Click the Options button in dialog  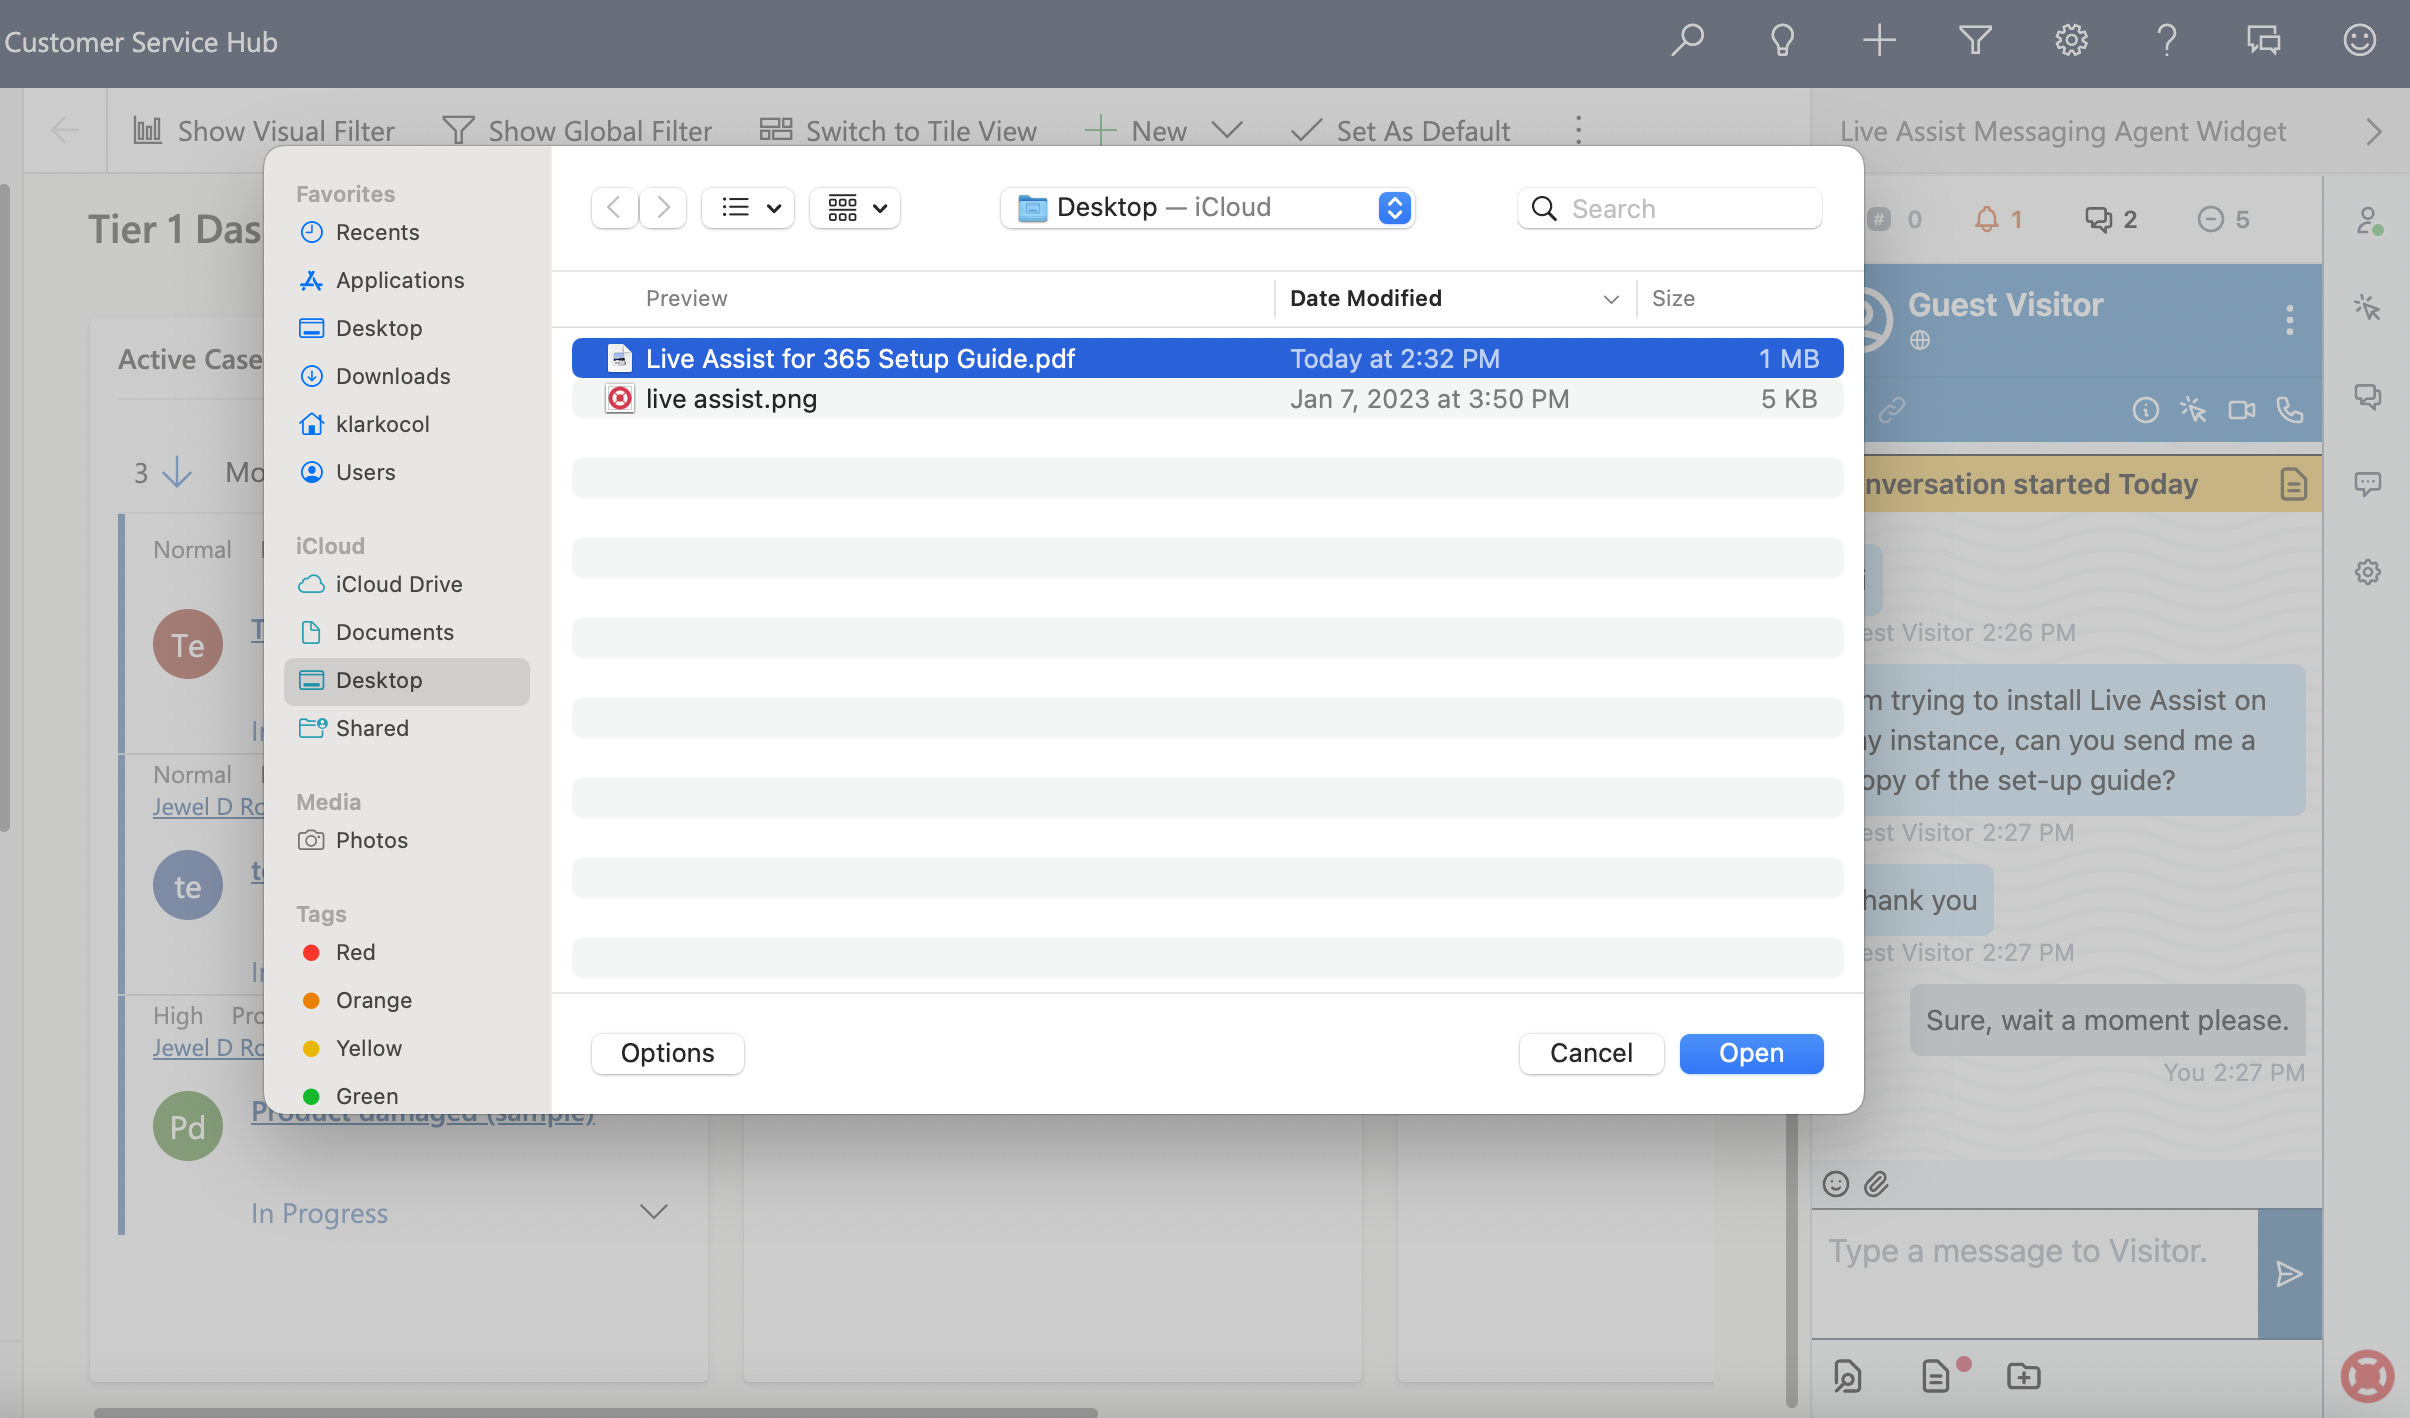pyautogui.click(x=667, y=1053)
